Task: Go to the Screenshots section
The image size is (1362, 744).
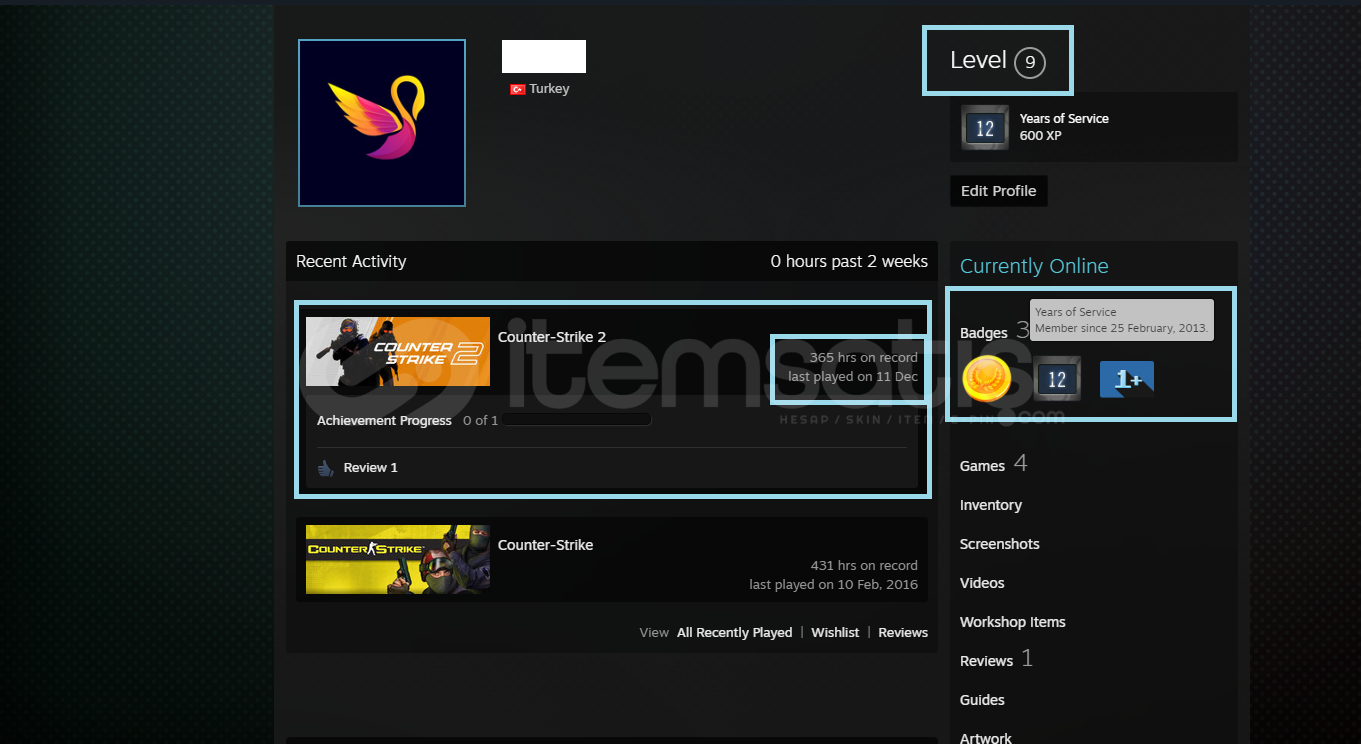Action: click(999, 544)
